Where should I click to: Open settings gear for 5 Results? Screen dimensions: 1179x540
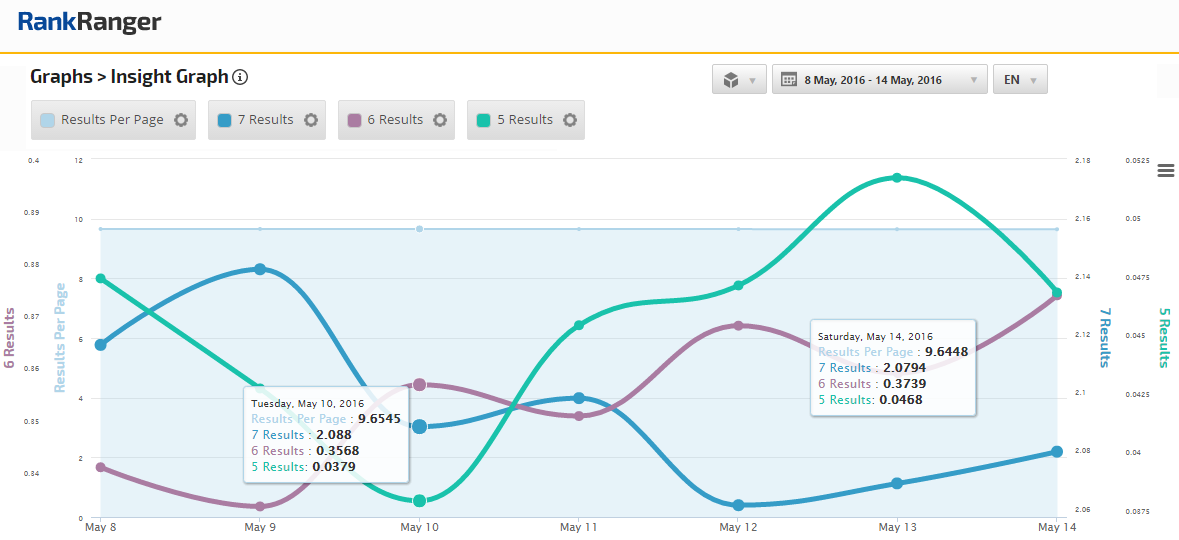(570, 120)
